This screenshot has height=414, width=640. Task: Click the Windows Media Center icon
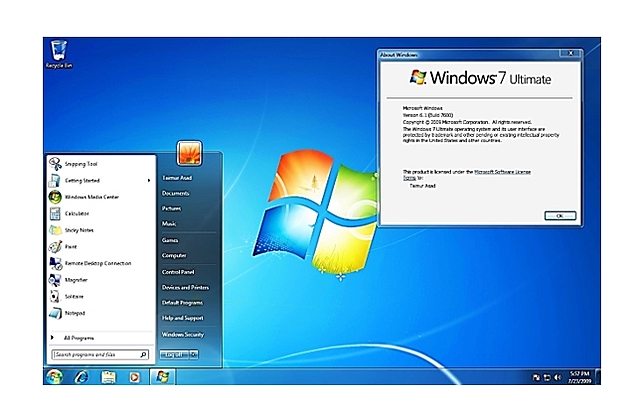[55, 197]
